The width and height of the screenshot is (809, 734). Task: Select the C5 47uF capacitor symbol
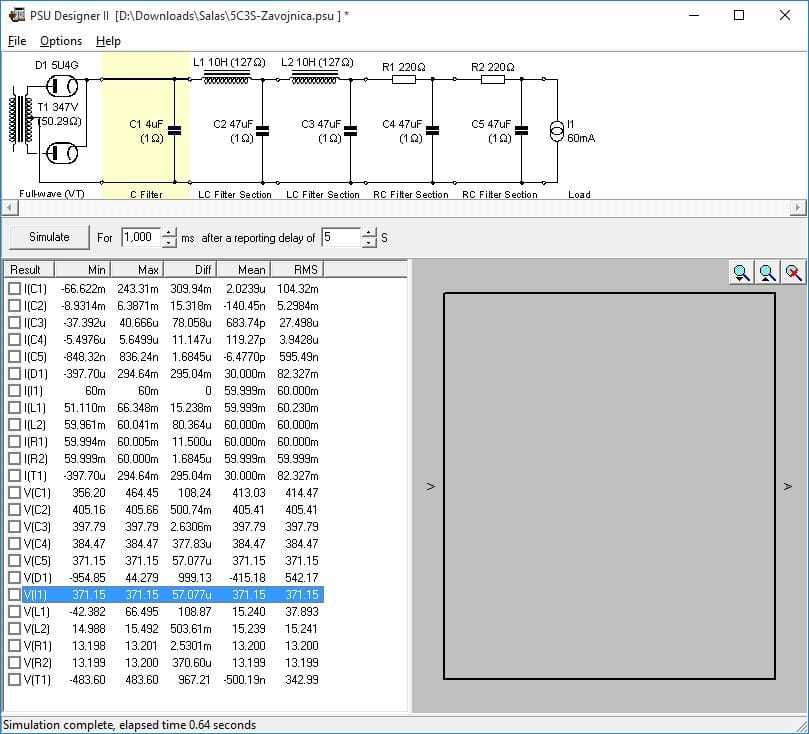pos(522,131)
